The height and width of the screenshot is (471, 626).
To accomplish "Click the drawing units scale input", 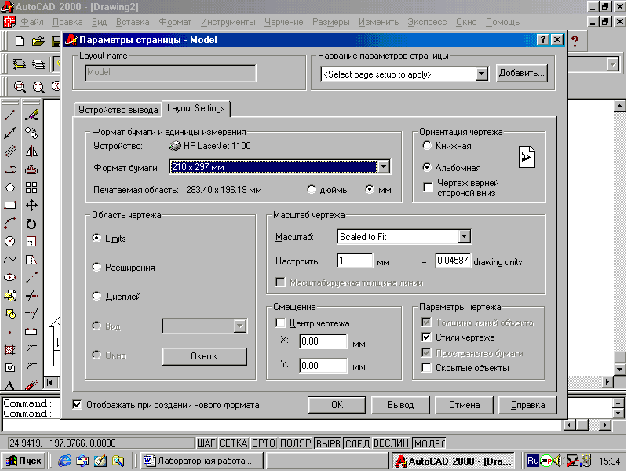I will pyautogui.click(x=453, y=261).
